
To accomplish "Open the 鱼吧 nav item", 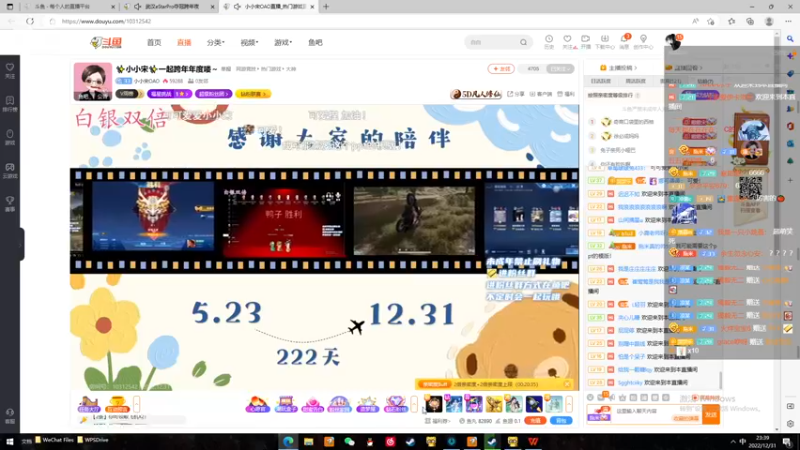I will point(315,43).
